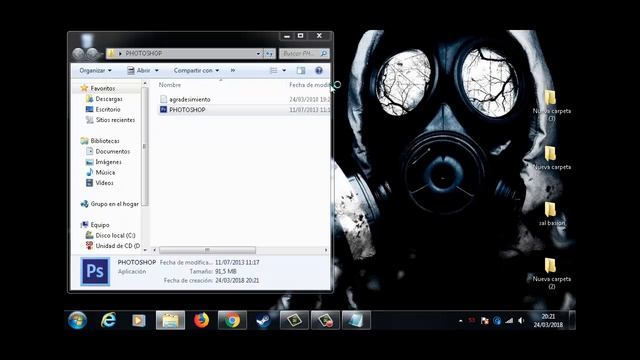Click the Abrir toolbar button

click(139, 71)
